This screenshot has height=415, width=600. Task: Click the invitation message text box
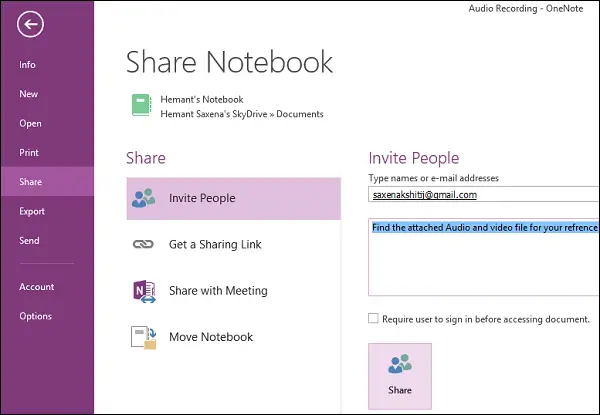point(484,257)
